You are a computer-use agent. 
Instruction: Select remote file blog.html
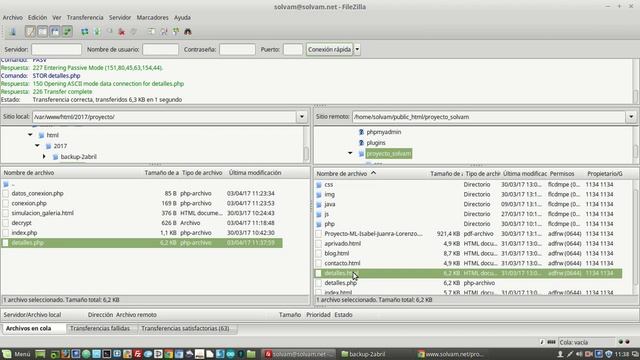(337, 253)
